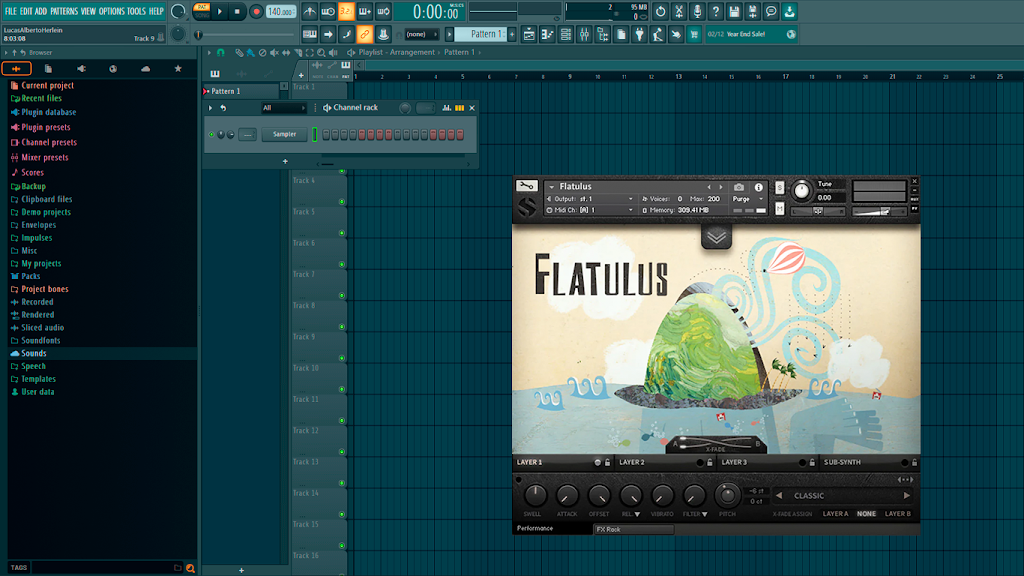Select X-Fade assign LAYER B
The image size is (1024, 576).
[x=897, y=514]
